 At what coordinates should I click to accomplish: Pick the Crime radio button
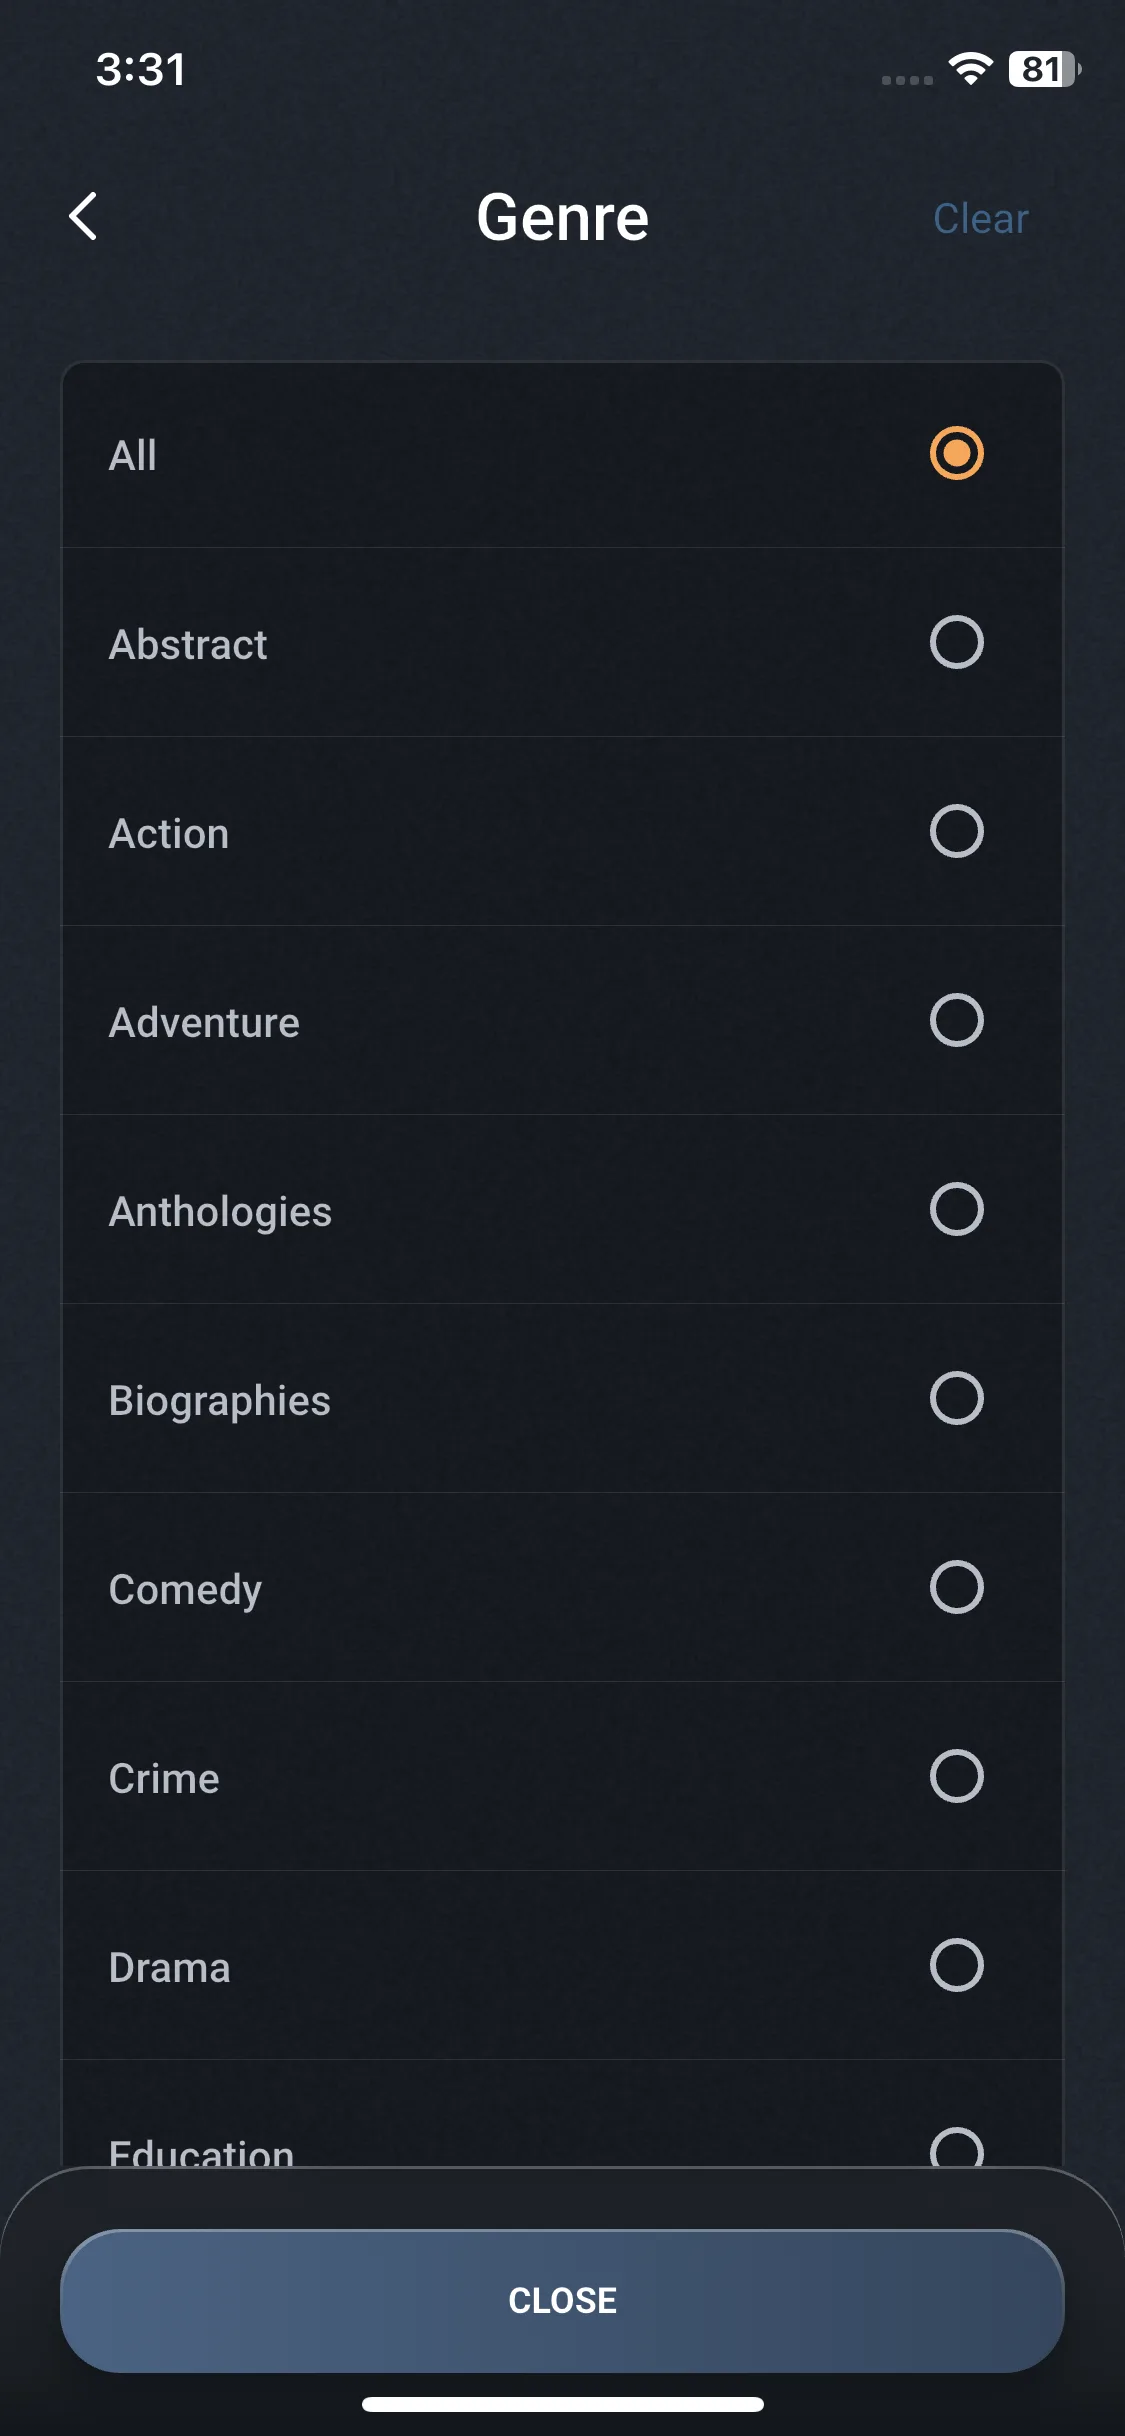pyautogui.click(x=956, y=1777)
